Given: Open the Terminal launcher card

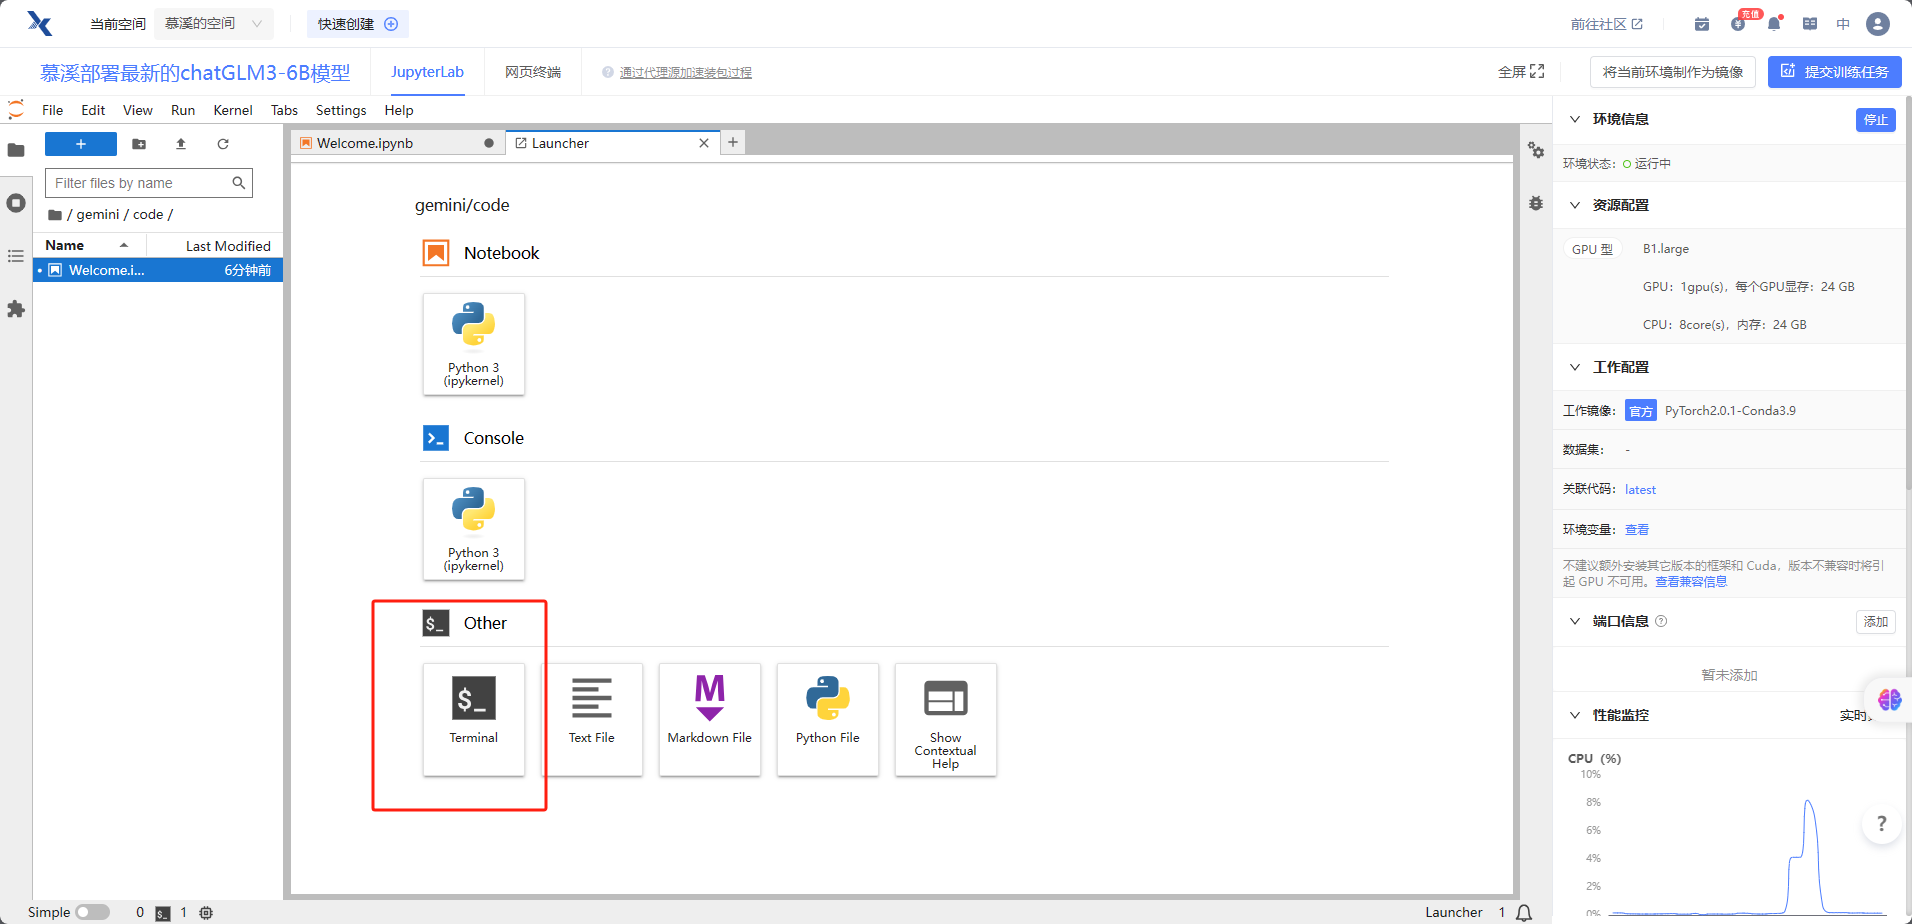Looking at the screenshot, I should point(473,719).
